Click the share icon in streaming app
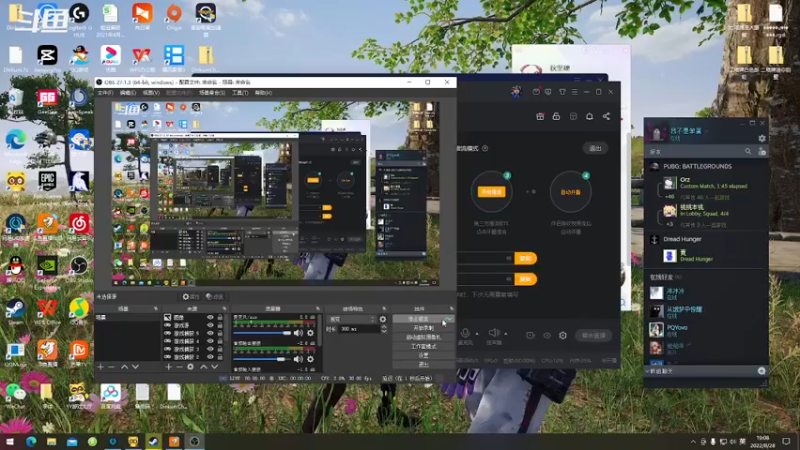Image resolution: width=800 pixels, height=450 pixels. pos(606,116)
